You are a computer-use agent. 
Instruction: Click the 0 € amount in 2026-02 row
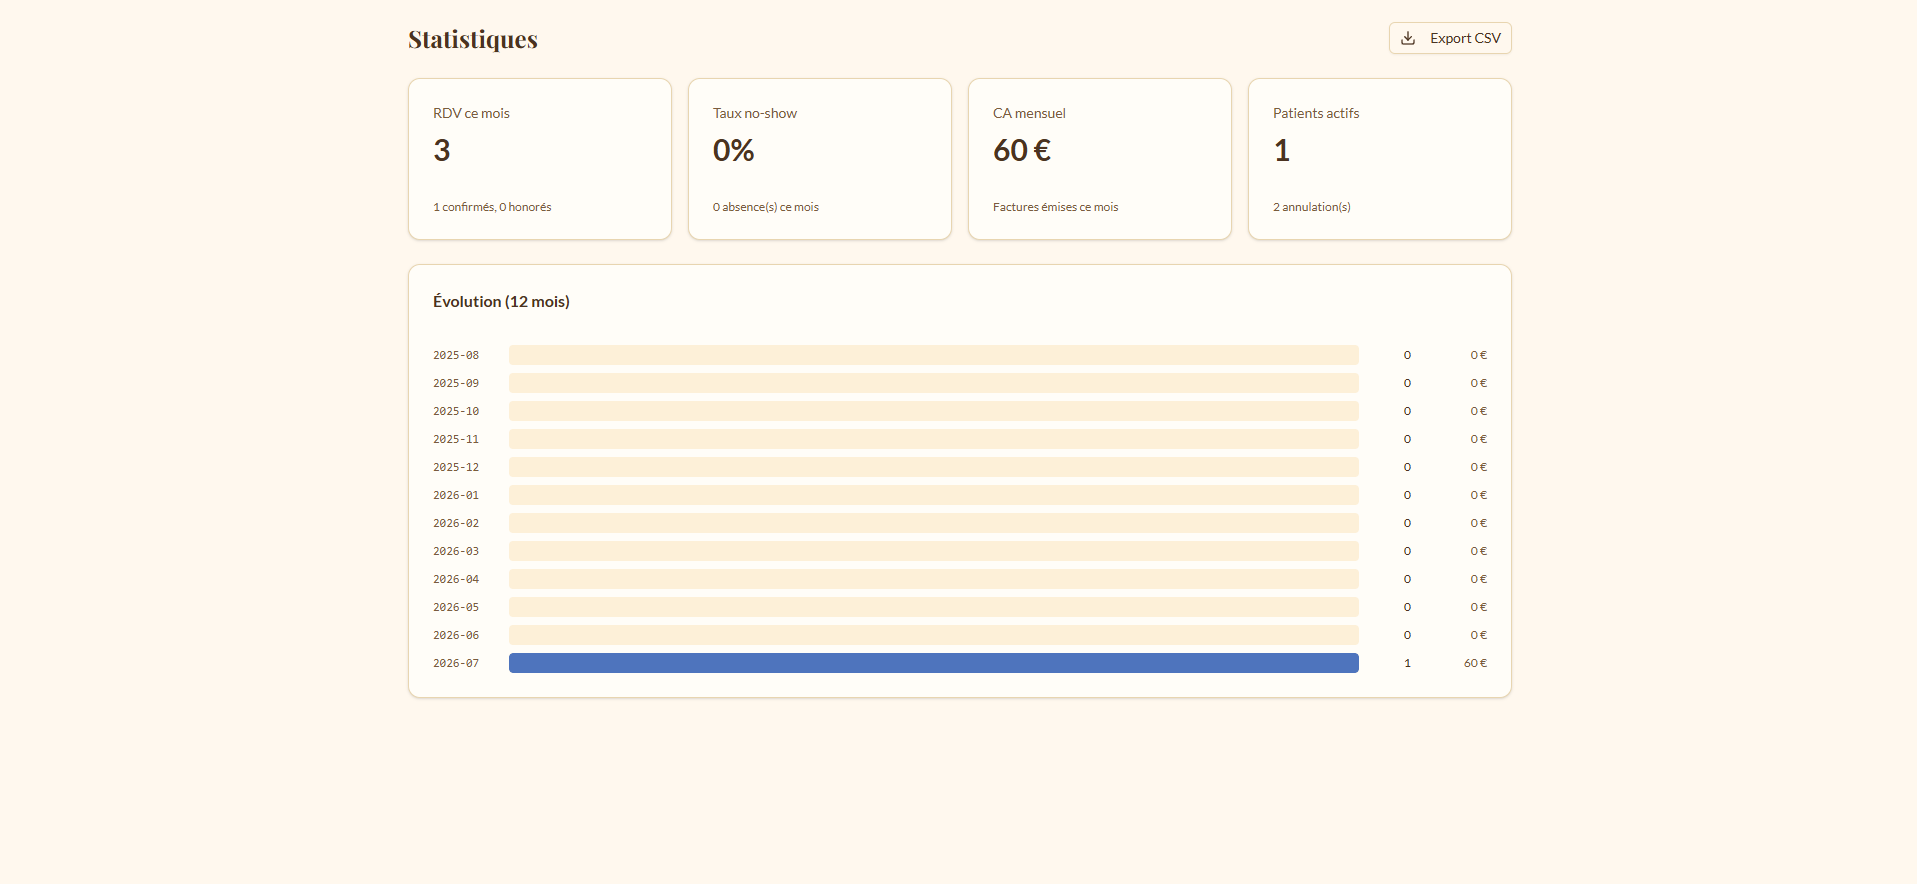tap(1478, 523)
